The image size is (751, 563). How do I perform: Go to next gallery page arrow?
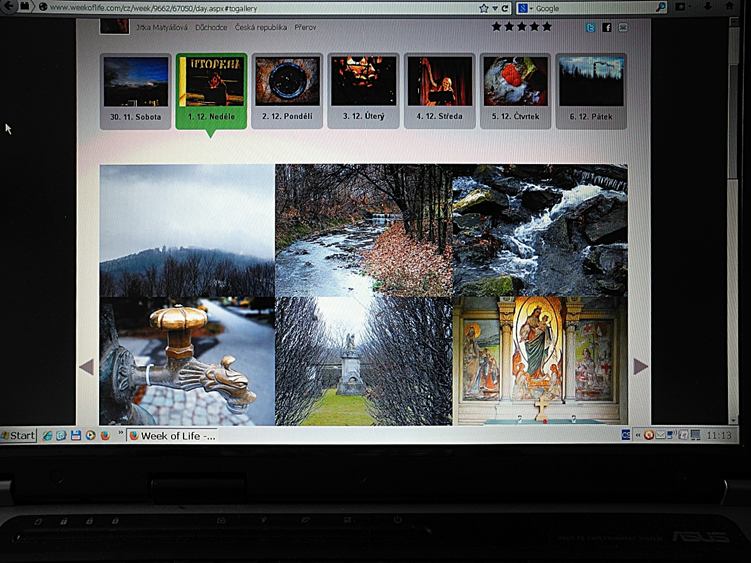pos(640,366)
